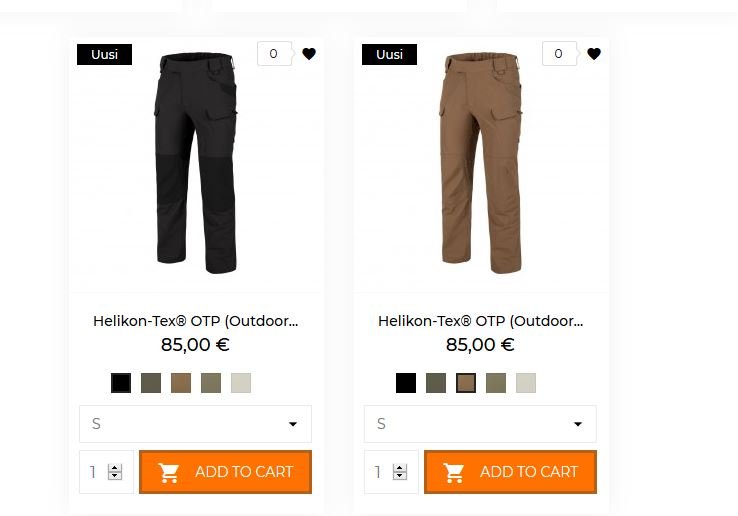Open black Helikon-Tex OTP product title link
Viewport: 738px width, 516px height.
pos(195,321)
